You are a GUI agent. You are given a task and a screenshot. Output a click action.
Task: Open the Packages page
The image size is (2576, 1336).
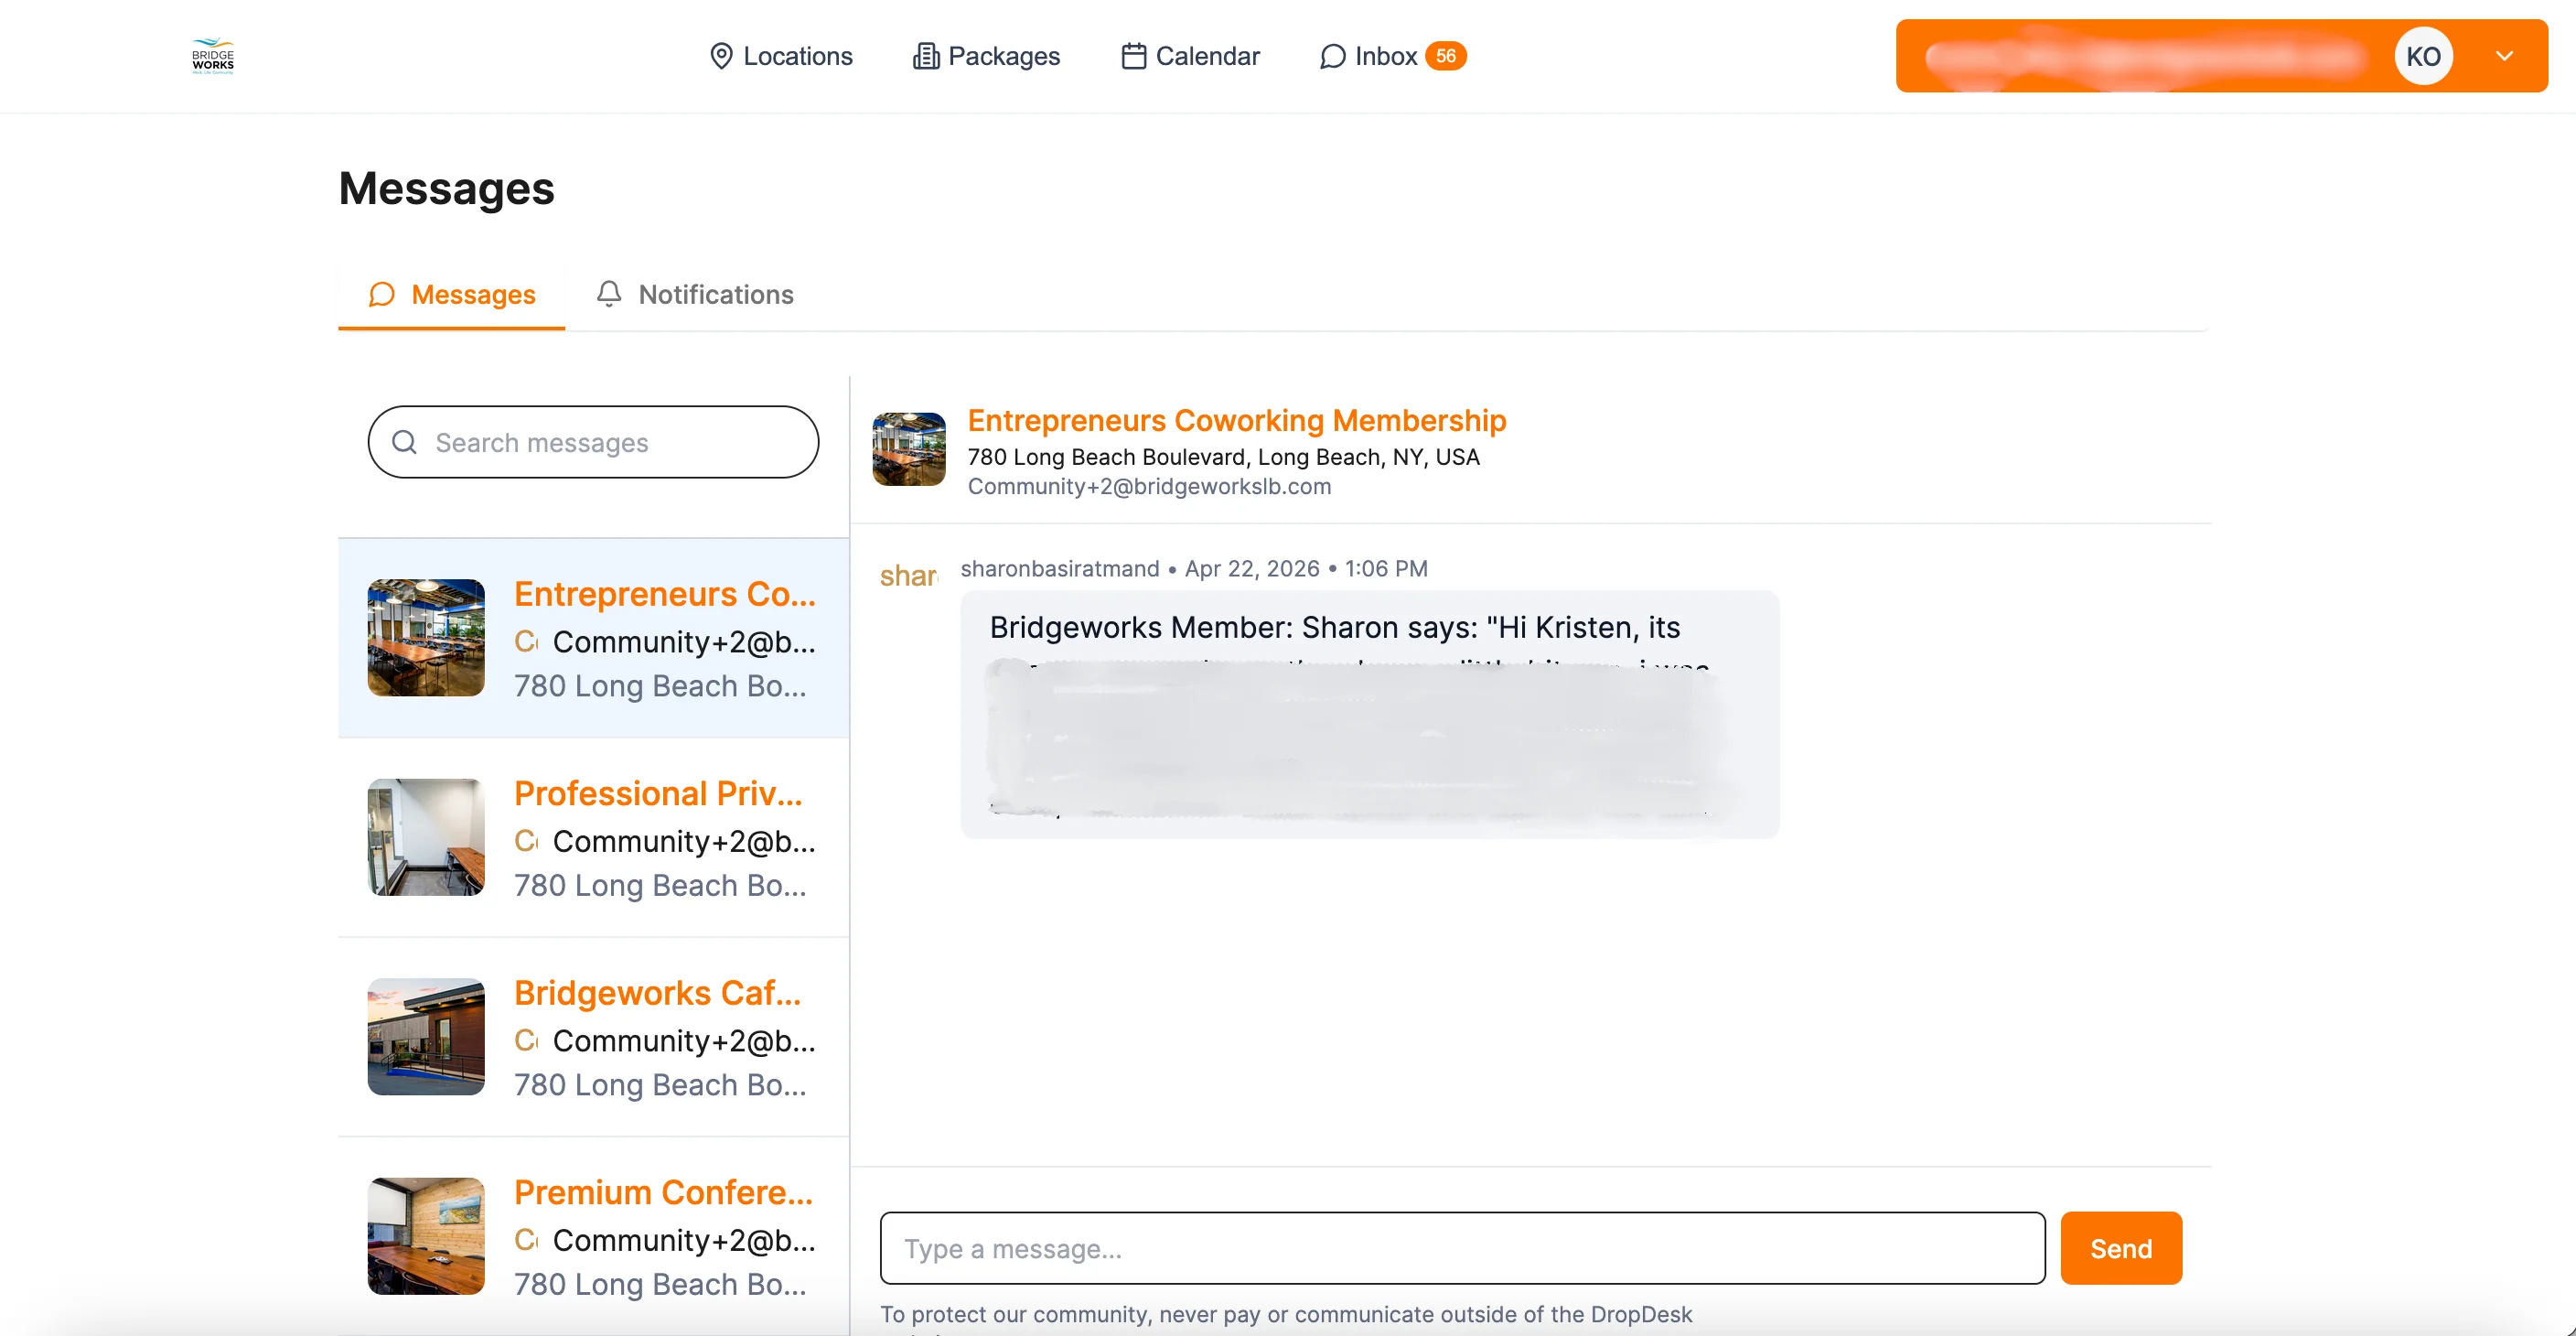[x=986, y=56]
